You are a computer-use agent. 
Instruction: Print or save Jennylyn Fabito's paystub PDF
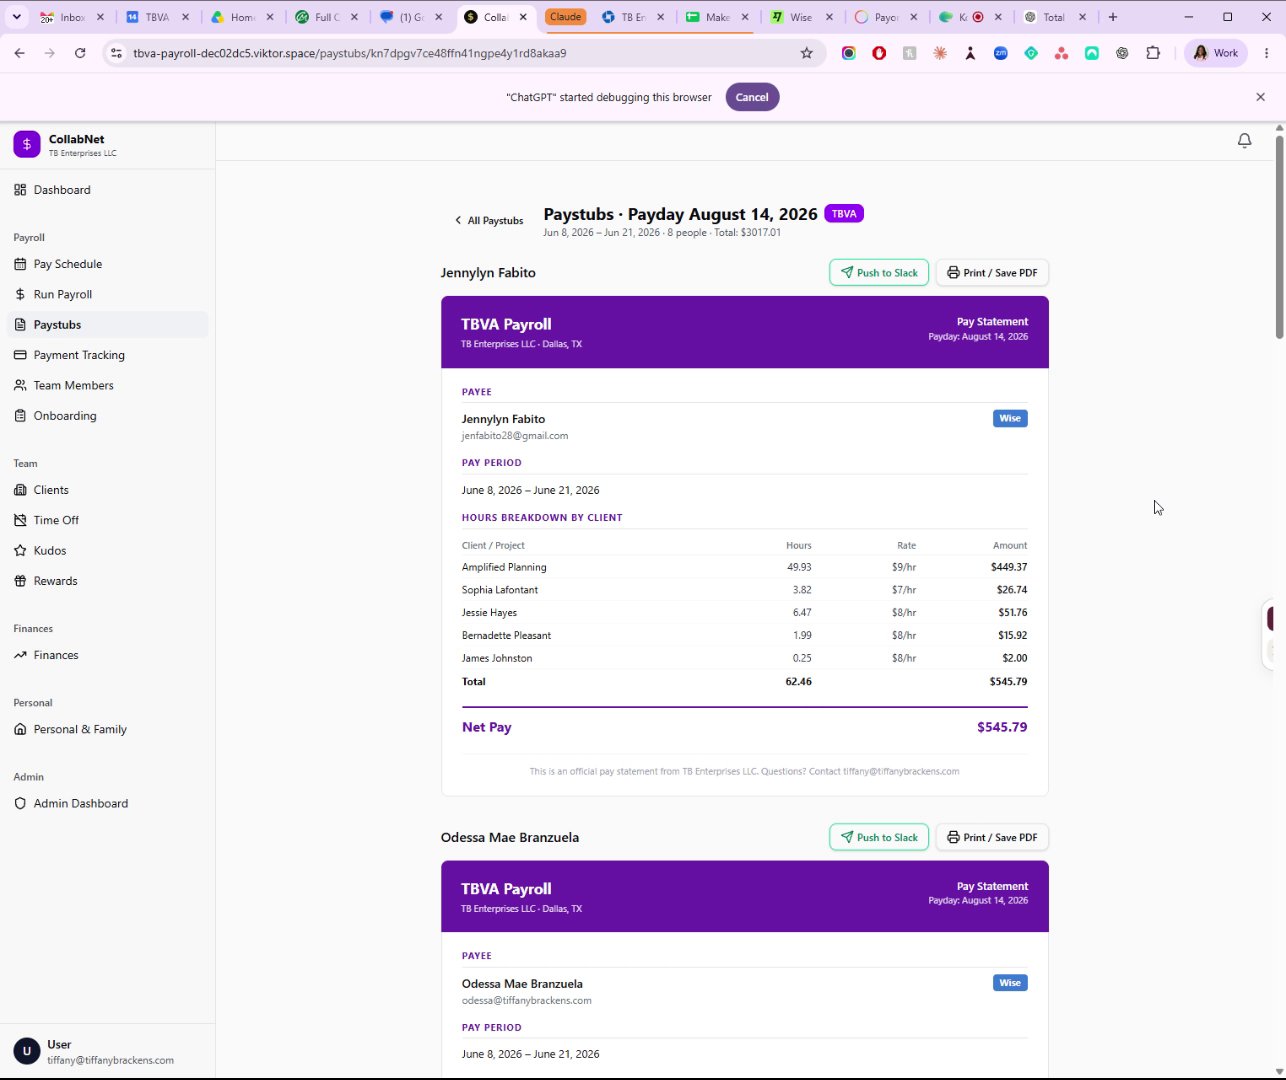[x=992, y=273]
